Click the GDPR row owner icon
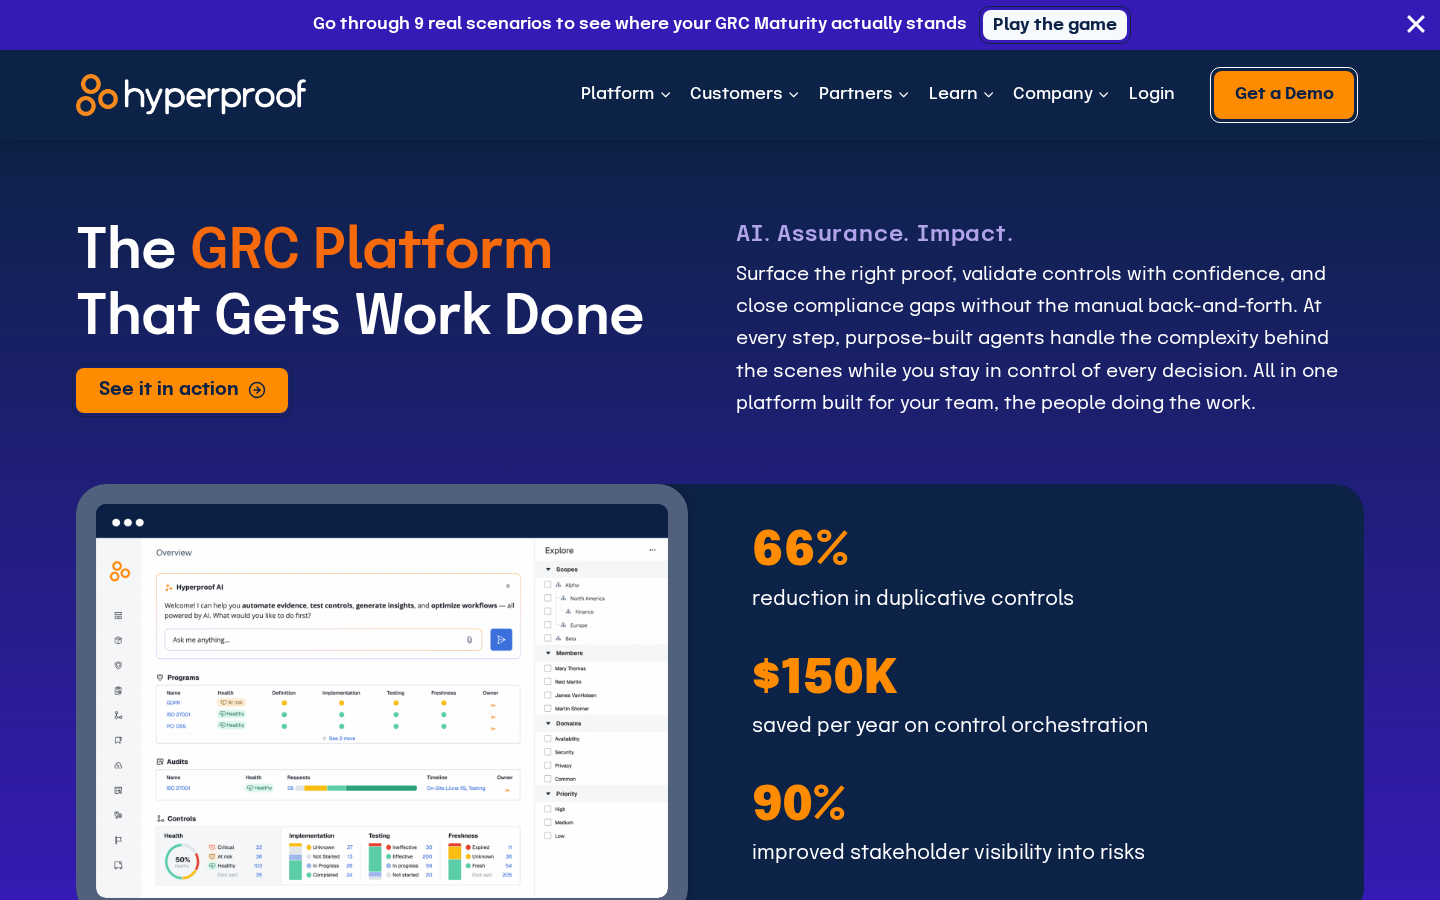 (493, 704)
